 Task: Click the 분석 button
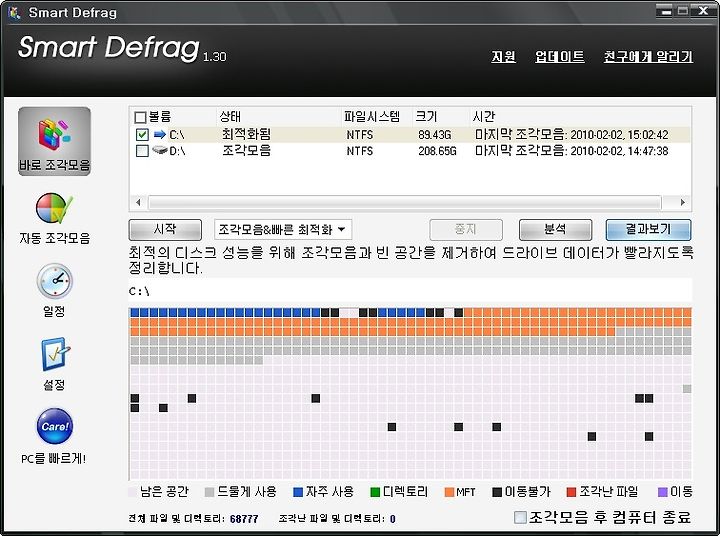click(555, 229)
